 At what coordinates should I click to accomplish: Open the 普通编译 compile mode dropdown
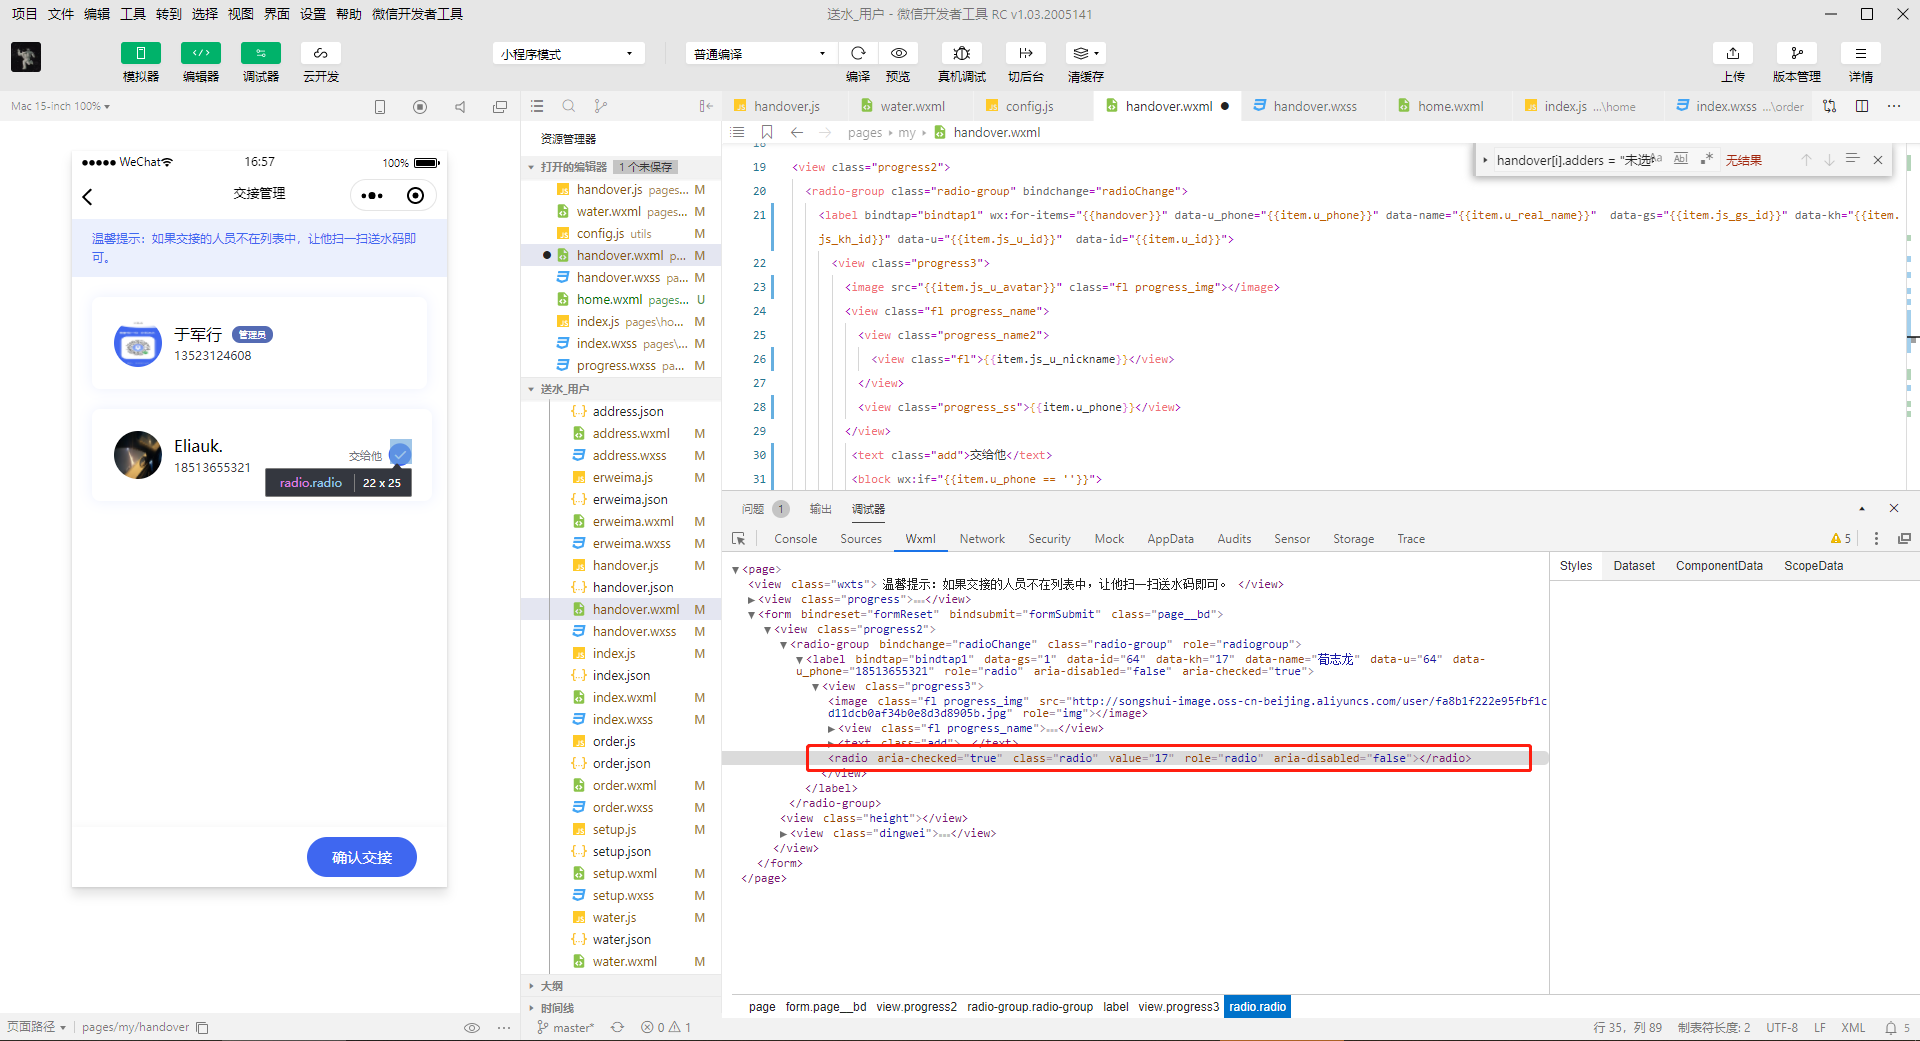pos(760,54)
